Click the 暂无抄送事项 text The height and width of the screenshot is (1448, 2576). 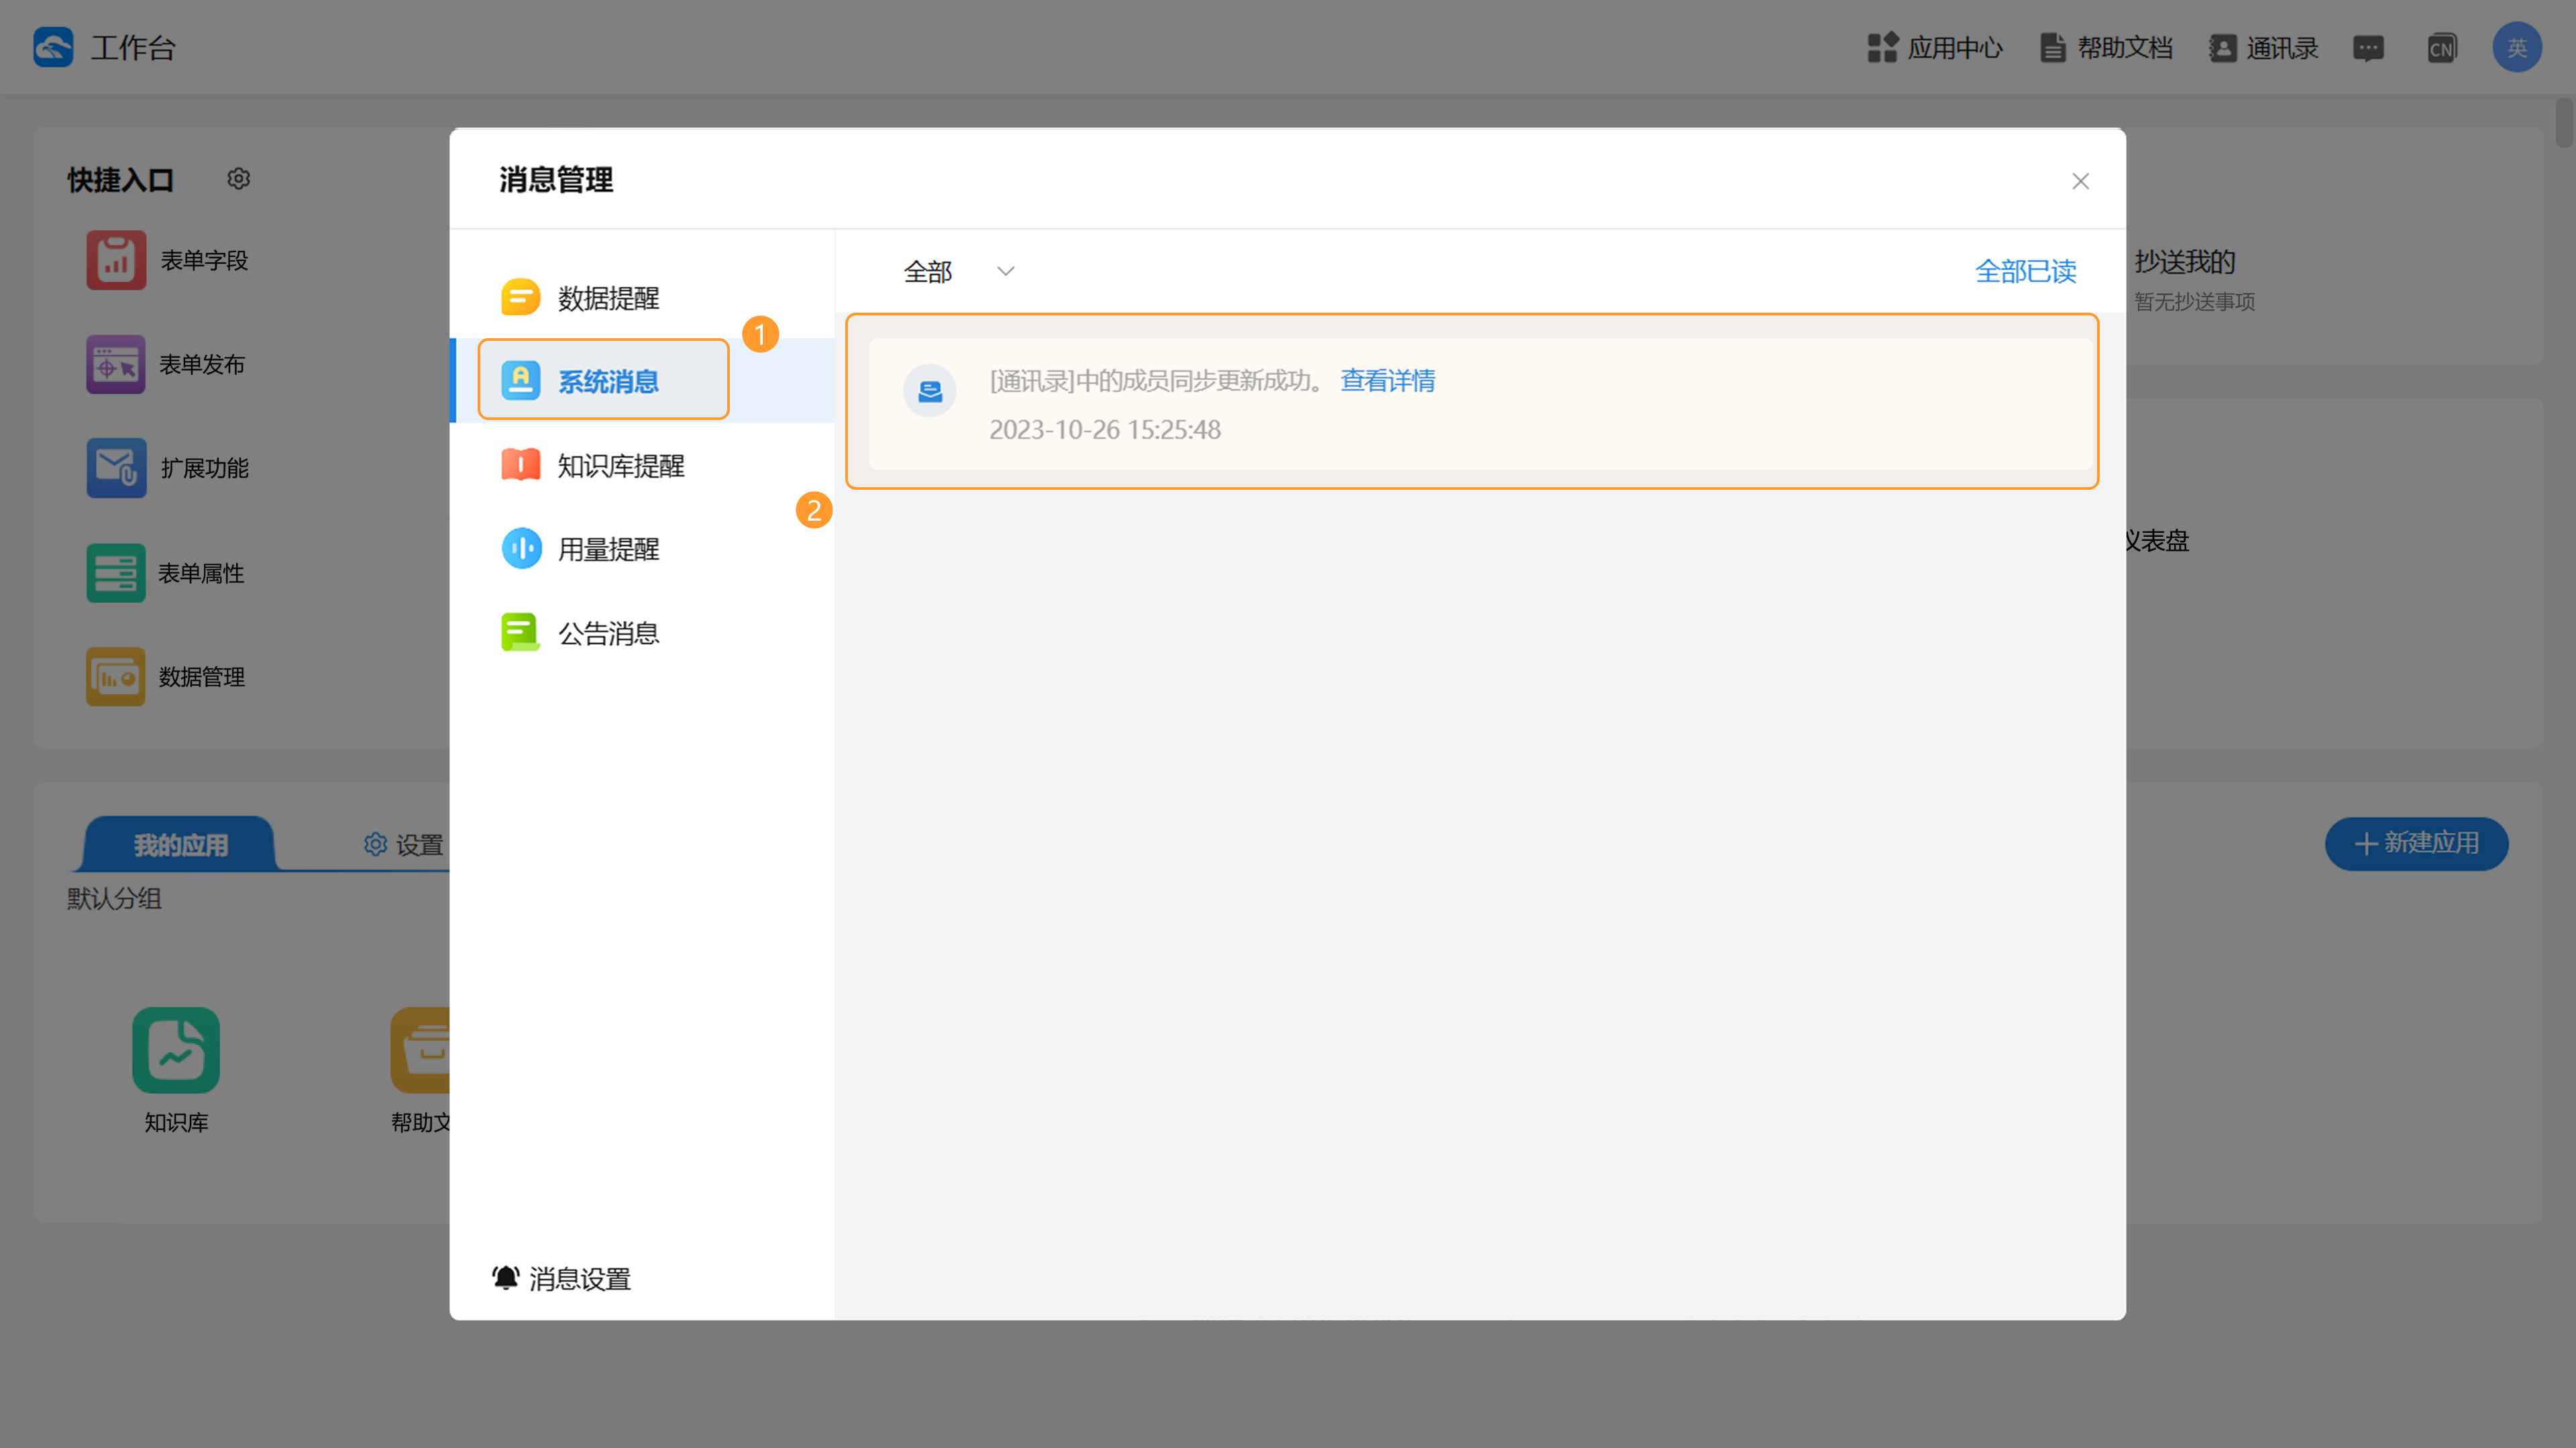pyautogui.click(x=2195, y=301)
